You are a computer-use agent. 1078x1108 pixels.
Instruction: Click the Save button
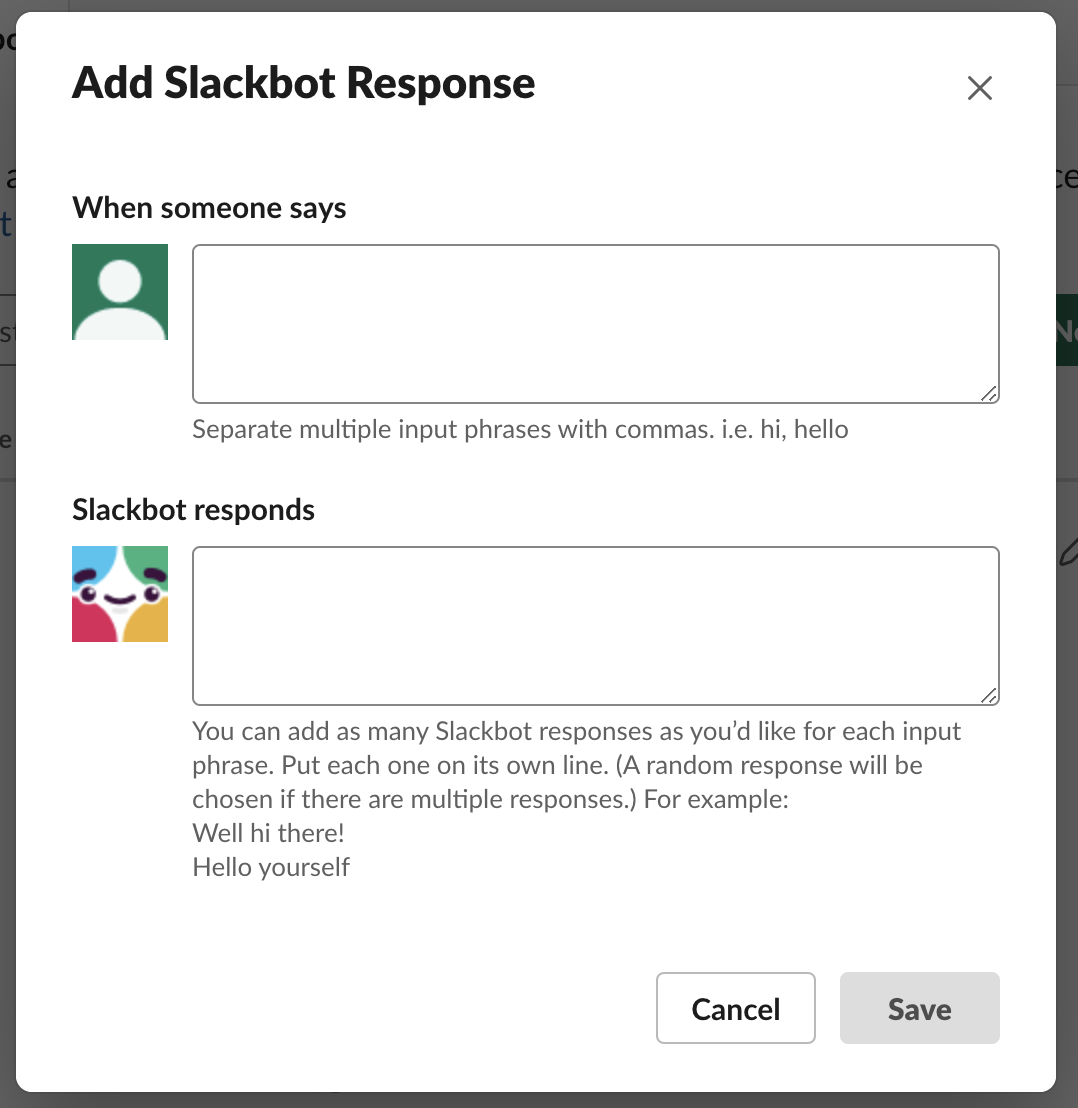pyautogui.click(x=919, y=1008)
